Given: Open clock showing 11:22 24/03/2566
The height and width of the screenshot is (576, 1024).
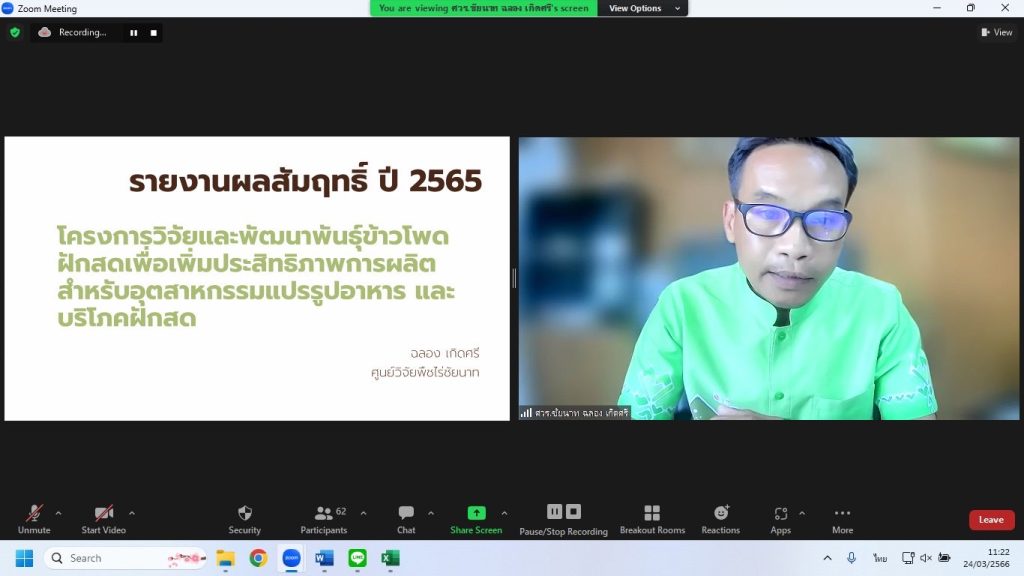Looking at the screenshot, I should pyautogui.click(x=986, y=558).
